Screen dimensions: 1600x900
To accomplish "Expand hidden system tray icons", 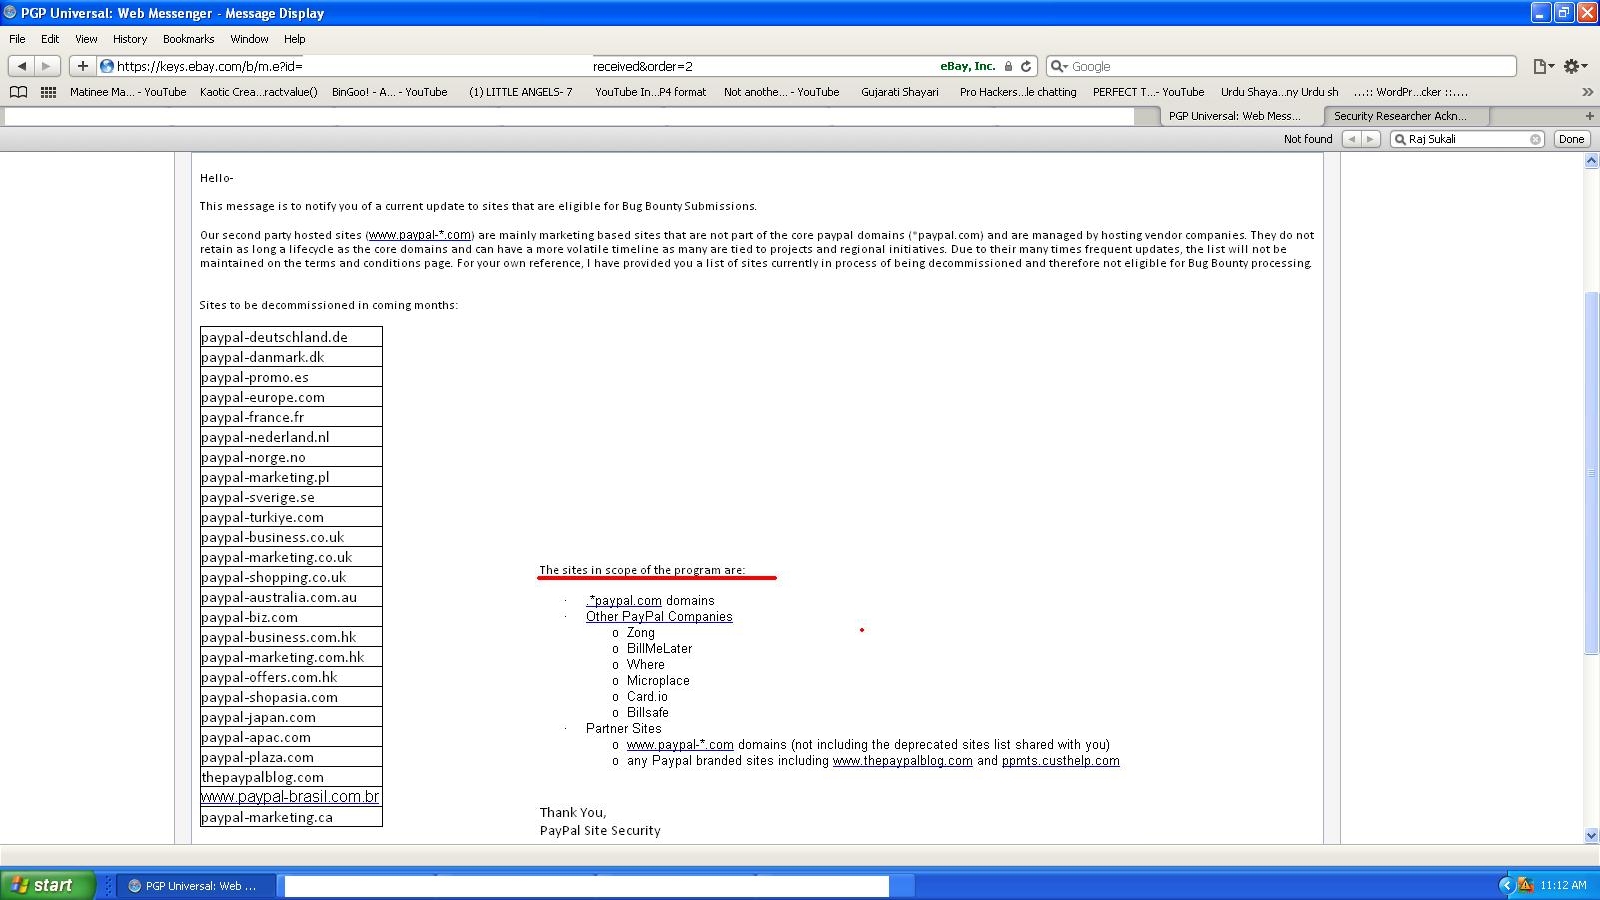I will (x=1506, y=885).
